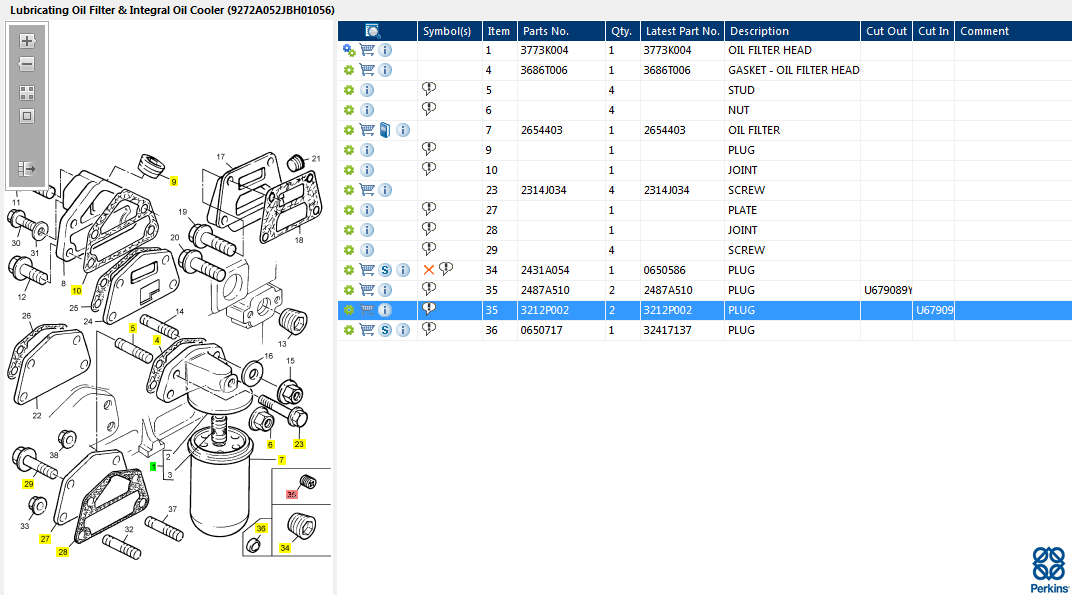The height and width of the screenshot is (595, 1072).
Task: Sort by Symbol(s) column header
Action: (x=447, y=31)
